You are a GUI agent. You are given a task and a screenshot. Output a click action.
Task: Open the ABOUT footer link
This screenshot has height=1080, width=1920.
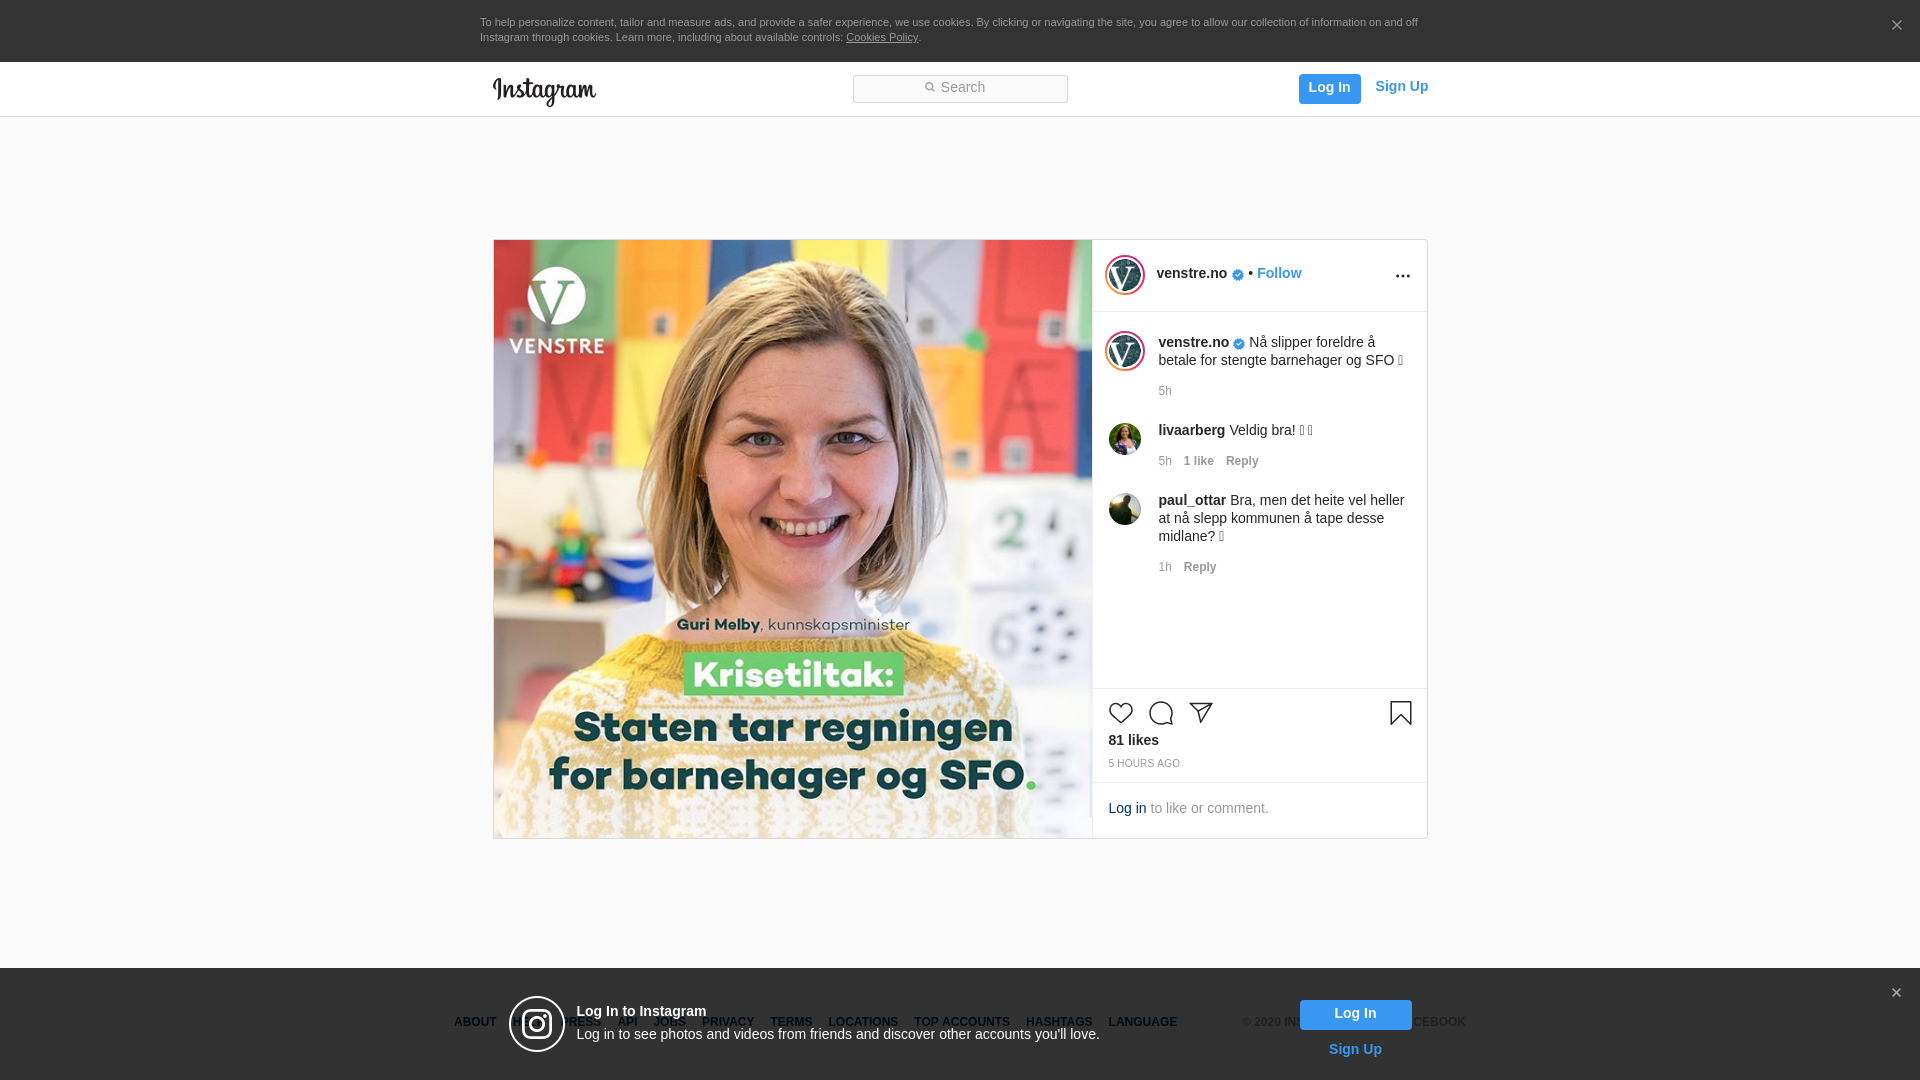(474, 1022)
